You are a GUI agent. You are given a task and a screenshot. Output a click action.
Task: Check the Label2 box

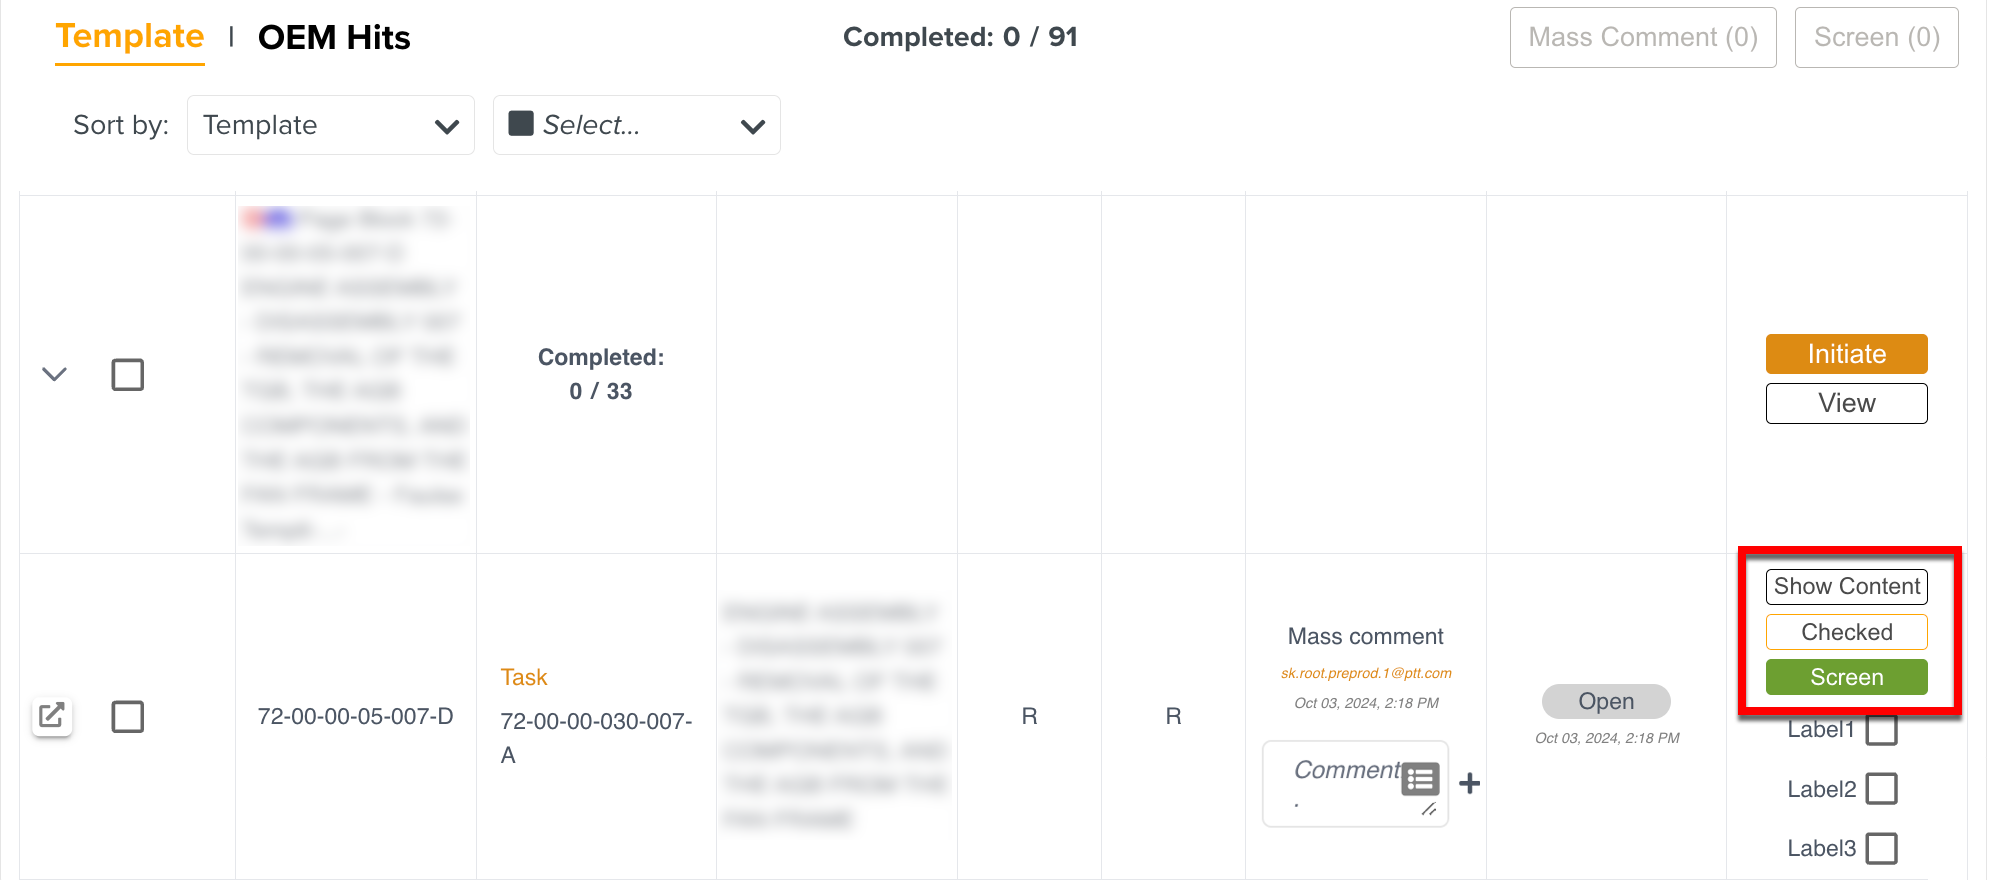click(1881, 789)
